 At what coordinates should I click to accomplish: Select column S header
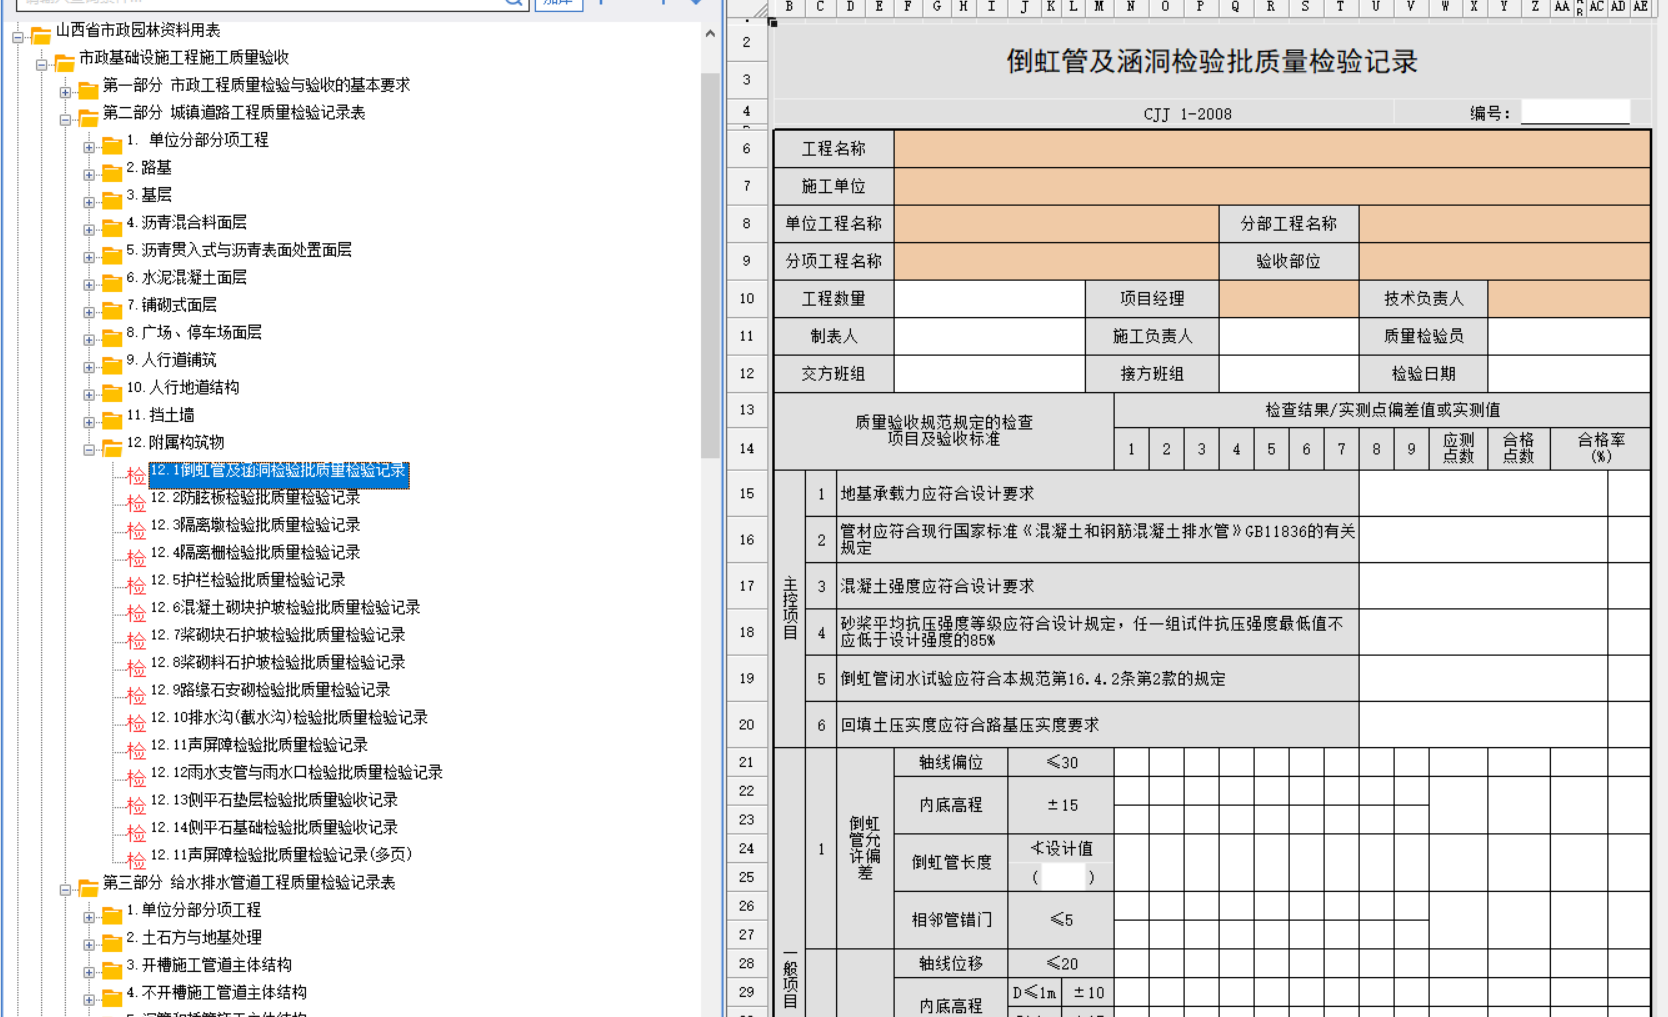tap(1305, 7)
